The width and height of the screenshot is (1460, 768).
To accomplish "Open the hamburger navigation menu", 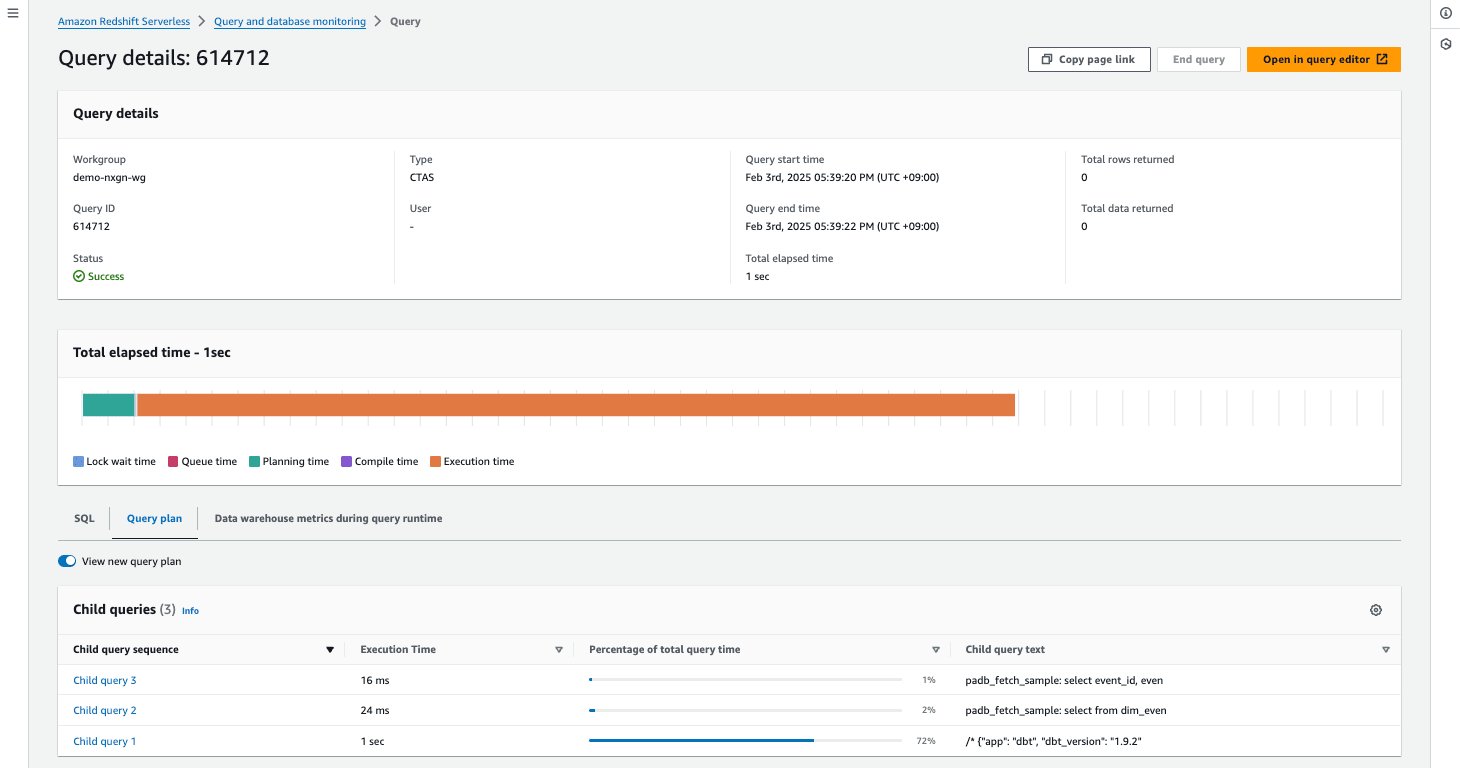I will 13,13.
